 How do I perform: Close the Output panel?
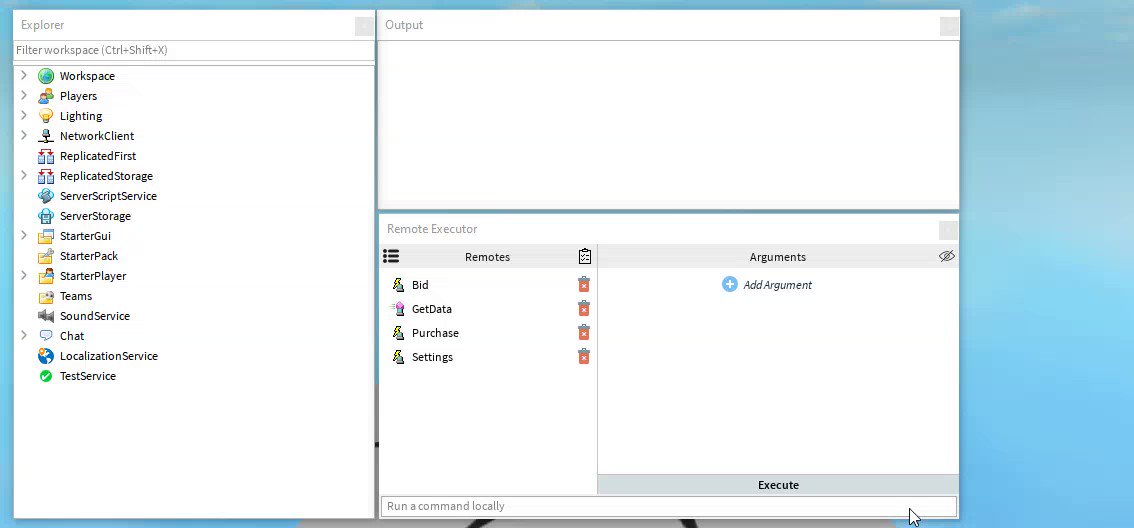(949, 26)
